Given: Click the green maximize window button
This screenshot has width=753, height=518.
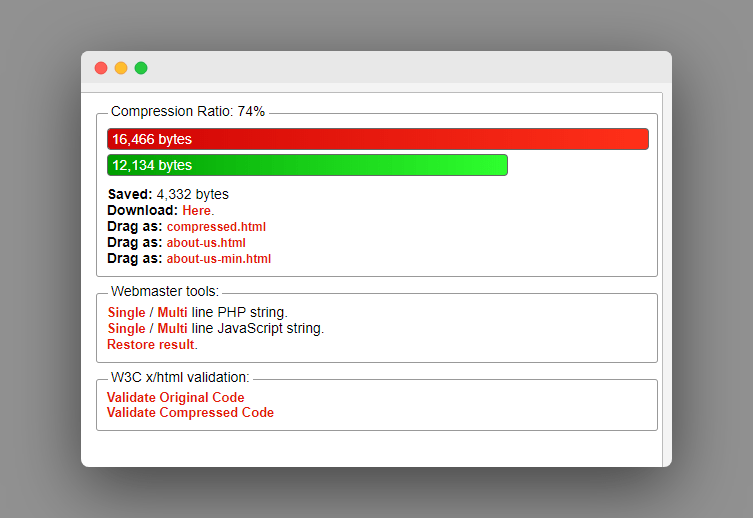Looking at the screenshot, I should pos(141,68).
